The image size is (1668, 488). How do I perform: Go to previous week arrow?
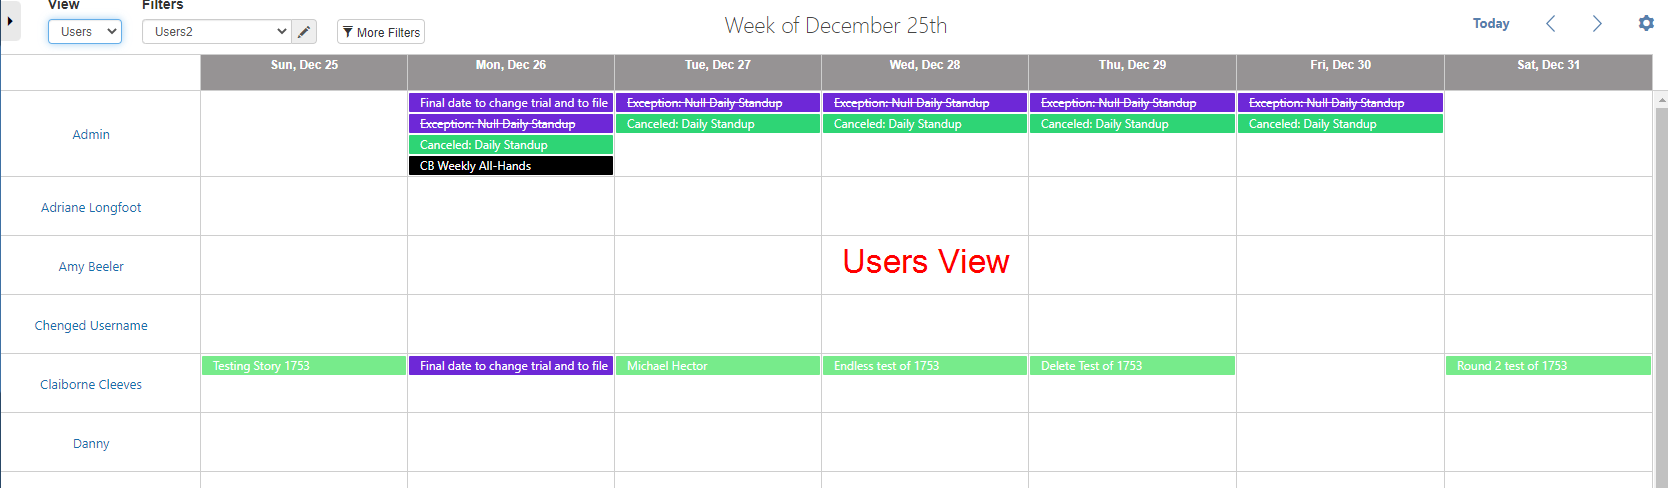coord(1551,23)
